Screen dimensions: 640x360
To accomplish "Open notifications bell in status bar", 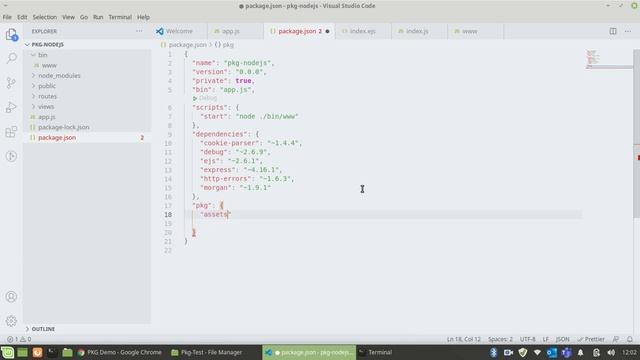I will [630, 339].
